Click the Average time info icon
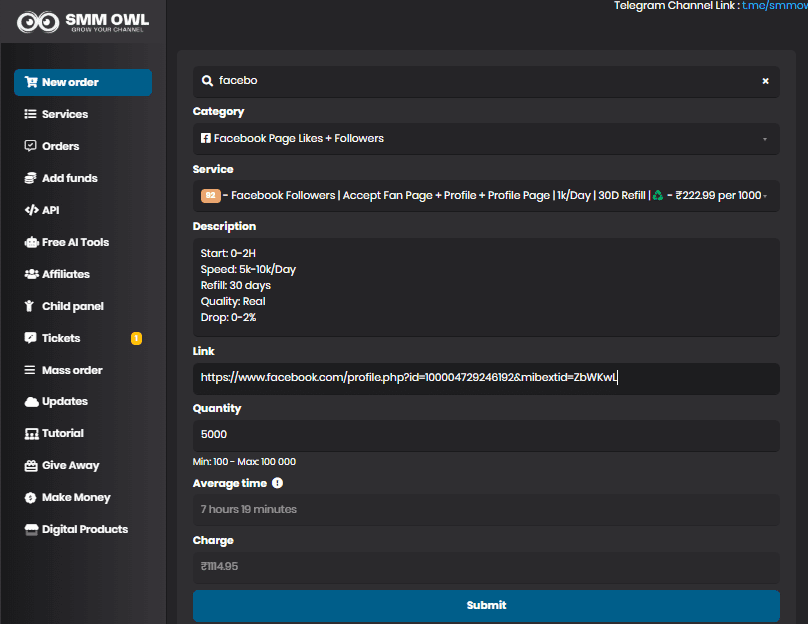The width and height of the screenshot is (808, 624). pyautogui.click(x=277, y=483)
